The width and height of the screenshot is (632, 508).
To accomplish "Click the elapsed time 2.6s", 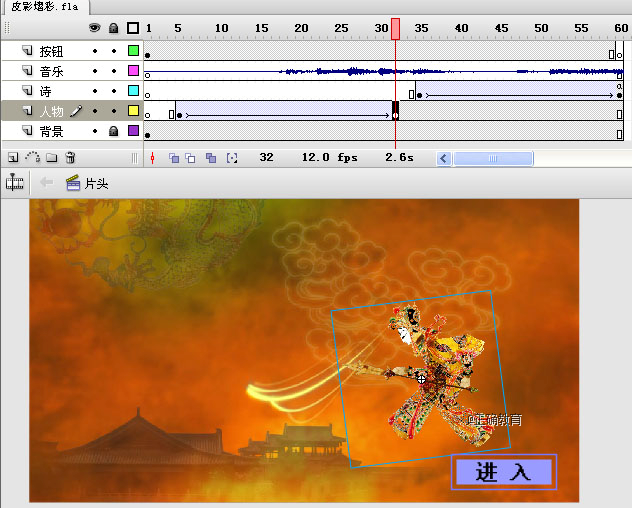I will (399, 157).
